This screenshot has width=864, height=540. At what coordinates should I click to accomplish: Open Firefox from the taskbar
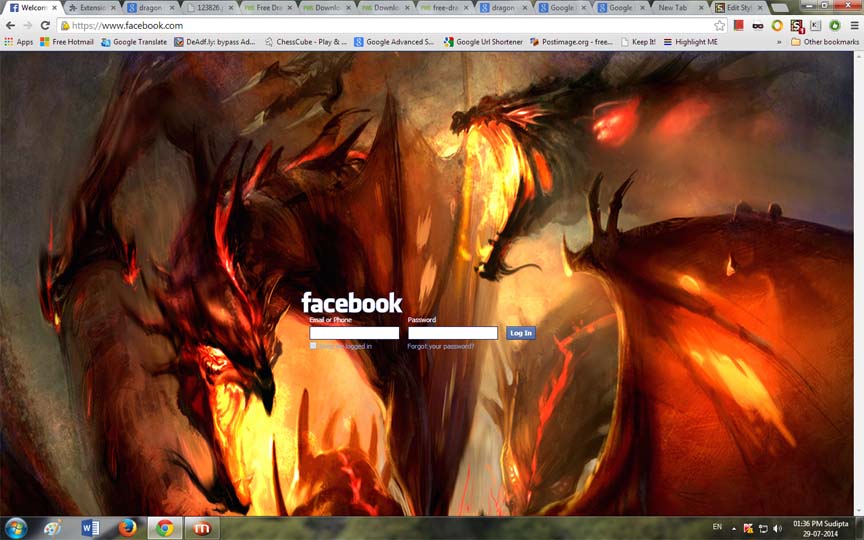point(127,528)
